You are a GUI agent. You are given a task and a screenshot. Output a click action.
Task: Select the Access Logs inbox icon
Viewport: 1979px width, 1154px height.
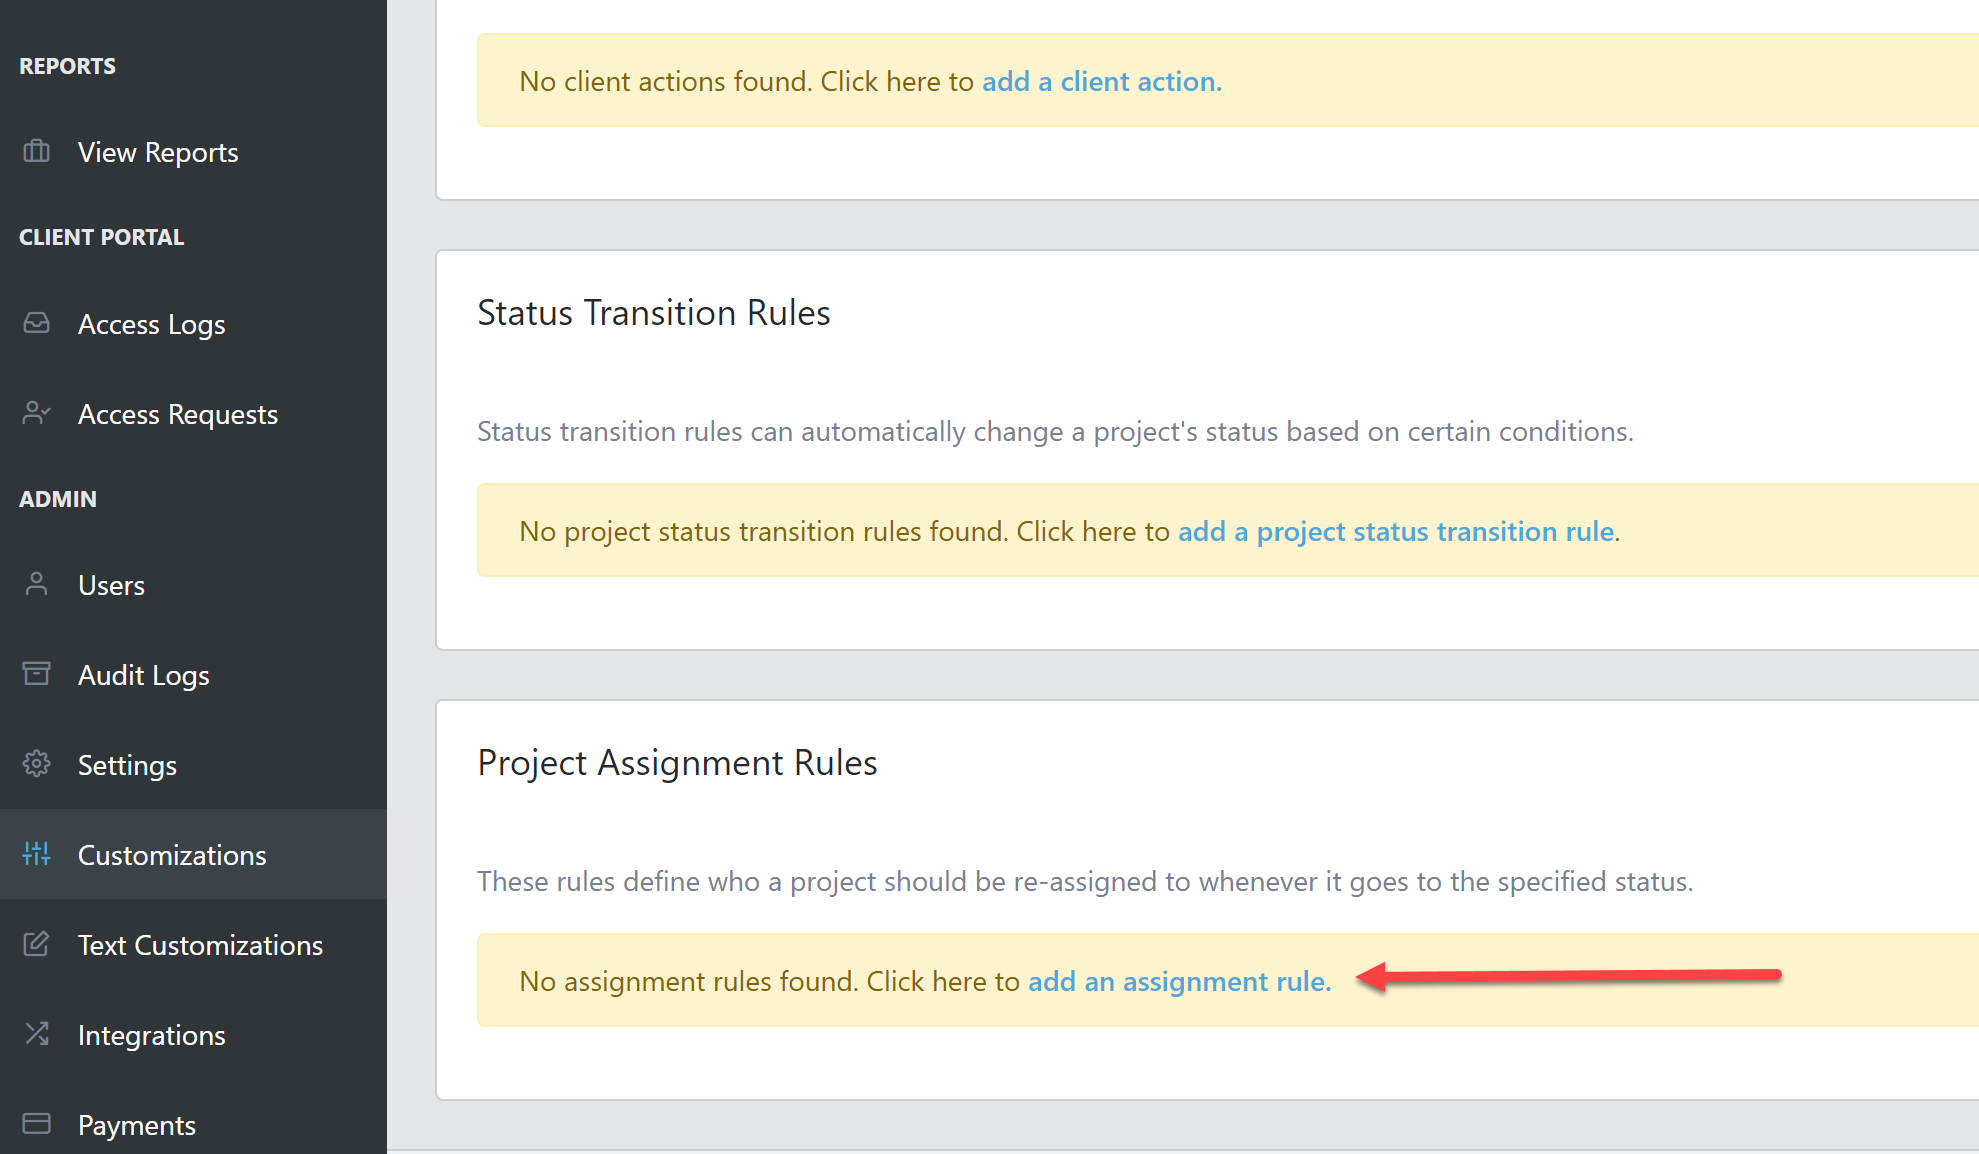pyautogui.click(x=36, y=323)
